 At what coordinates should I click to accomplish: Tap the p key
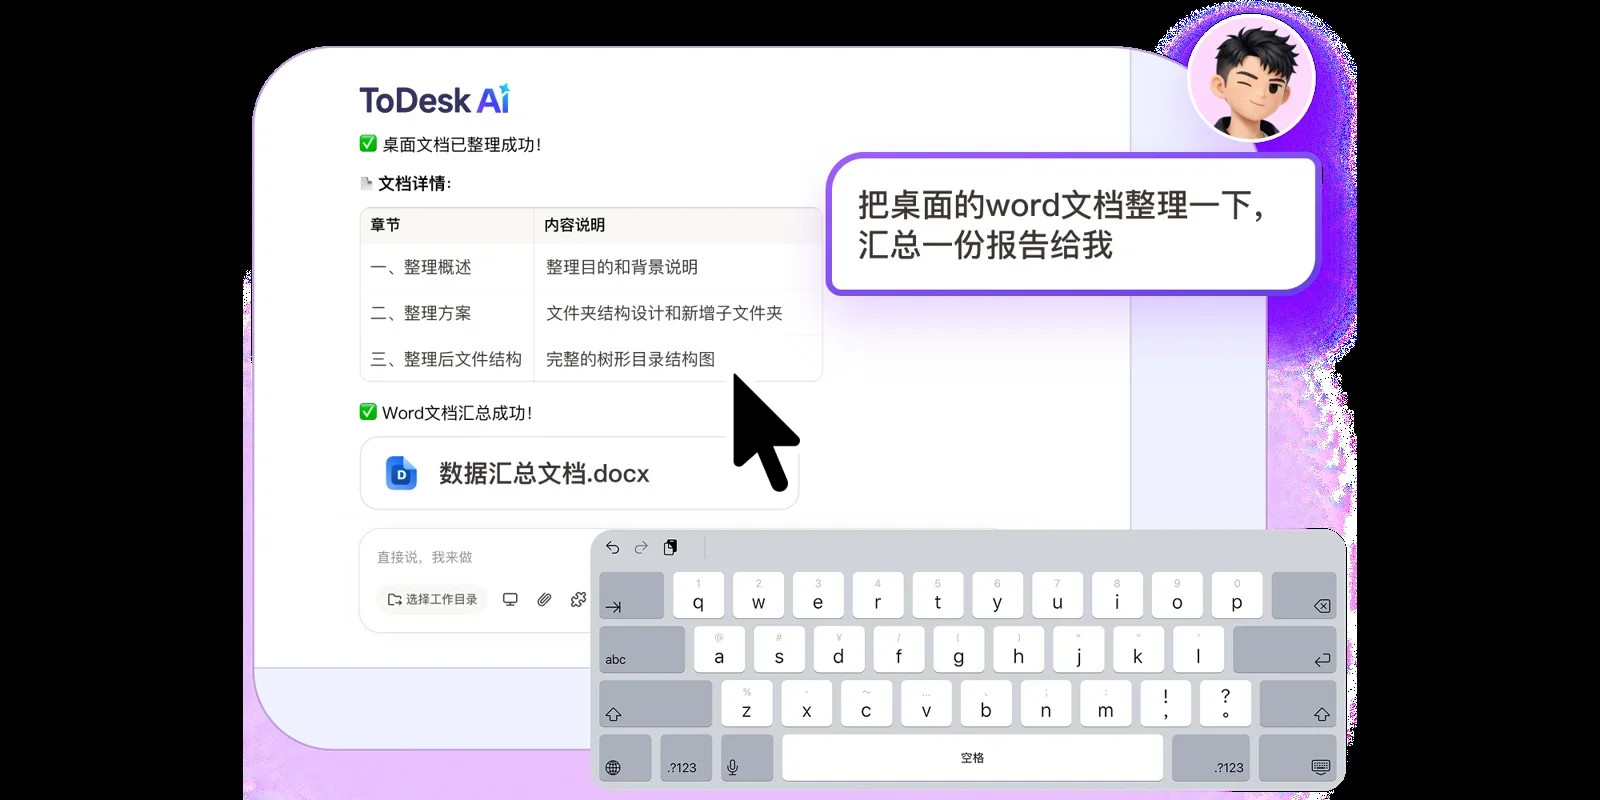click(1237, 596)
